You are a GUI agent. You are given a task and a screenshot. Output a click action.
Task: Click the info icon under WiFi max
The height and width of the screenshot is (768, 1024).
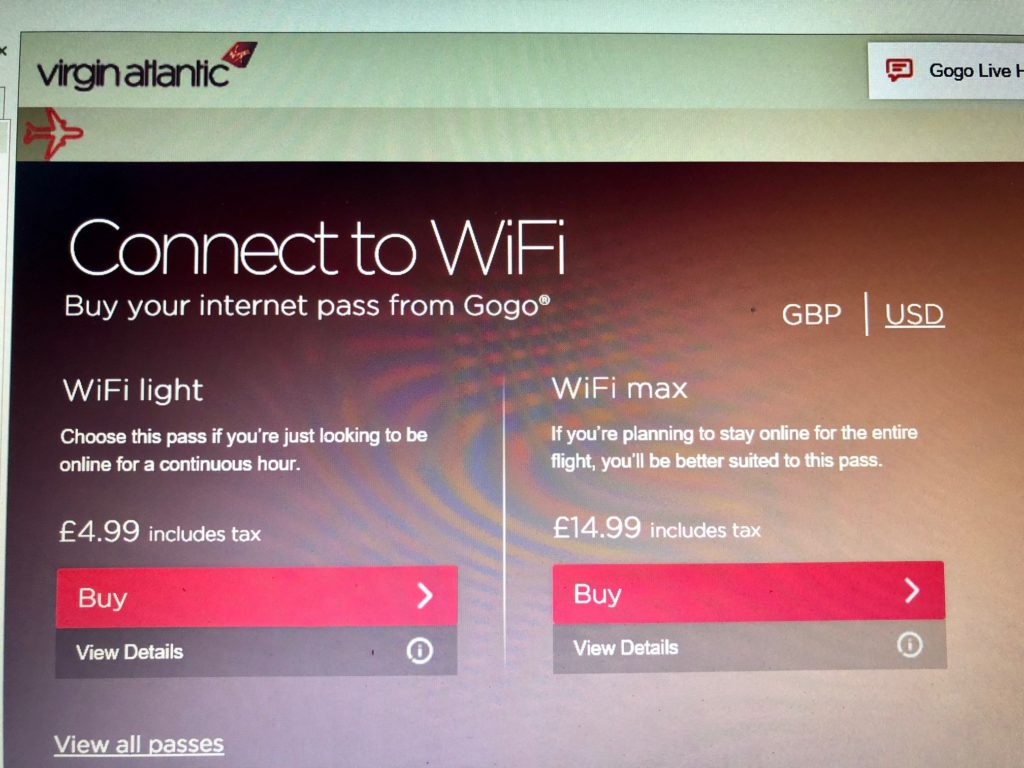(x=910, y=645)
